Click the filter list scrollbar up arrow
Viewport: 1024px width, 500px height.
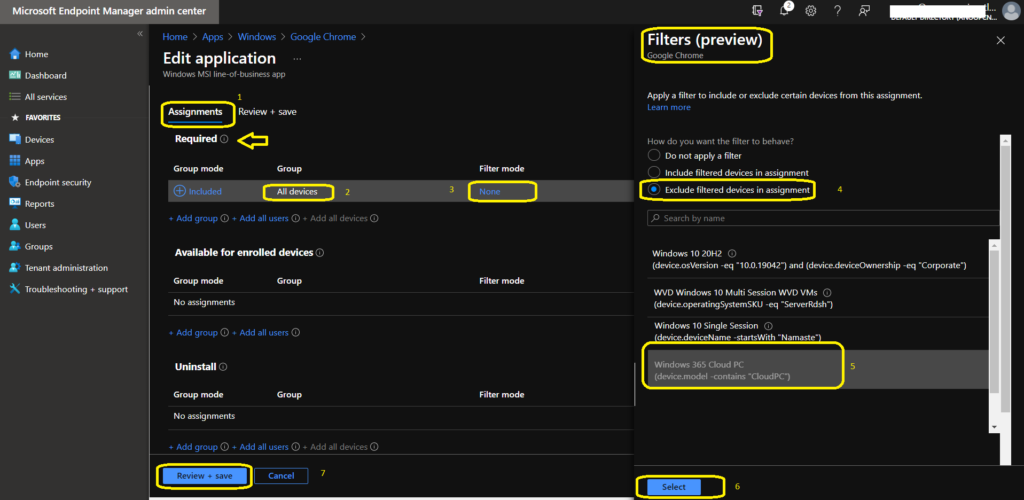click(995, 245)
